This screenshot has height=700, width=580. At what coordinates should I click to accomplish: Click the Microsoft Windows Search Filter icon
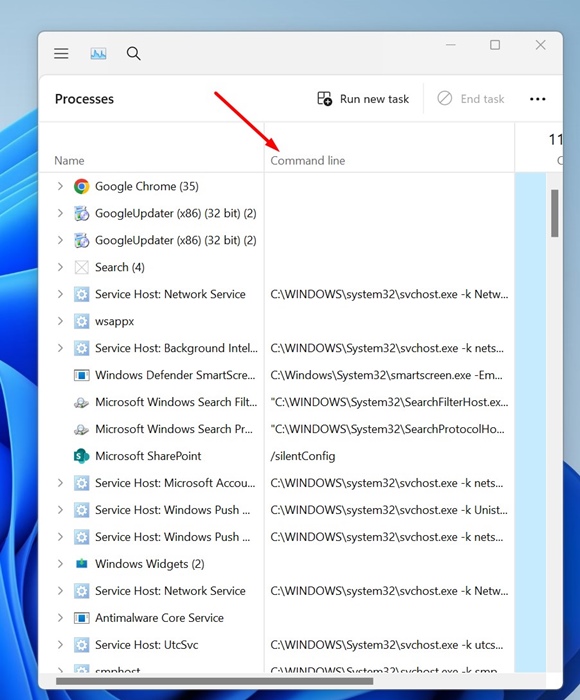[x=81, y=402]
